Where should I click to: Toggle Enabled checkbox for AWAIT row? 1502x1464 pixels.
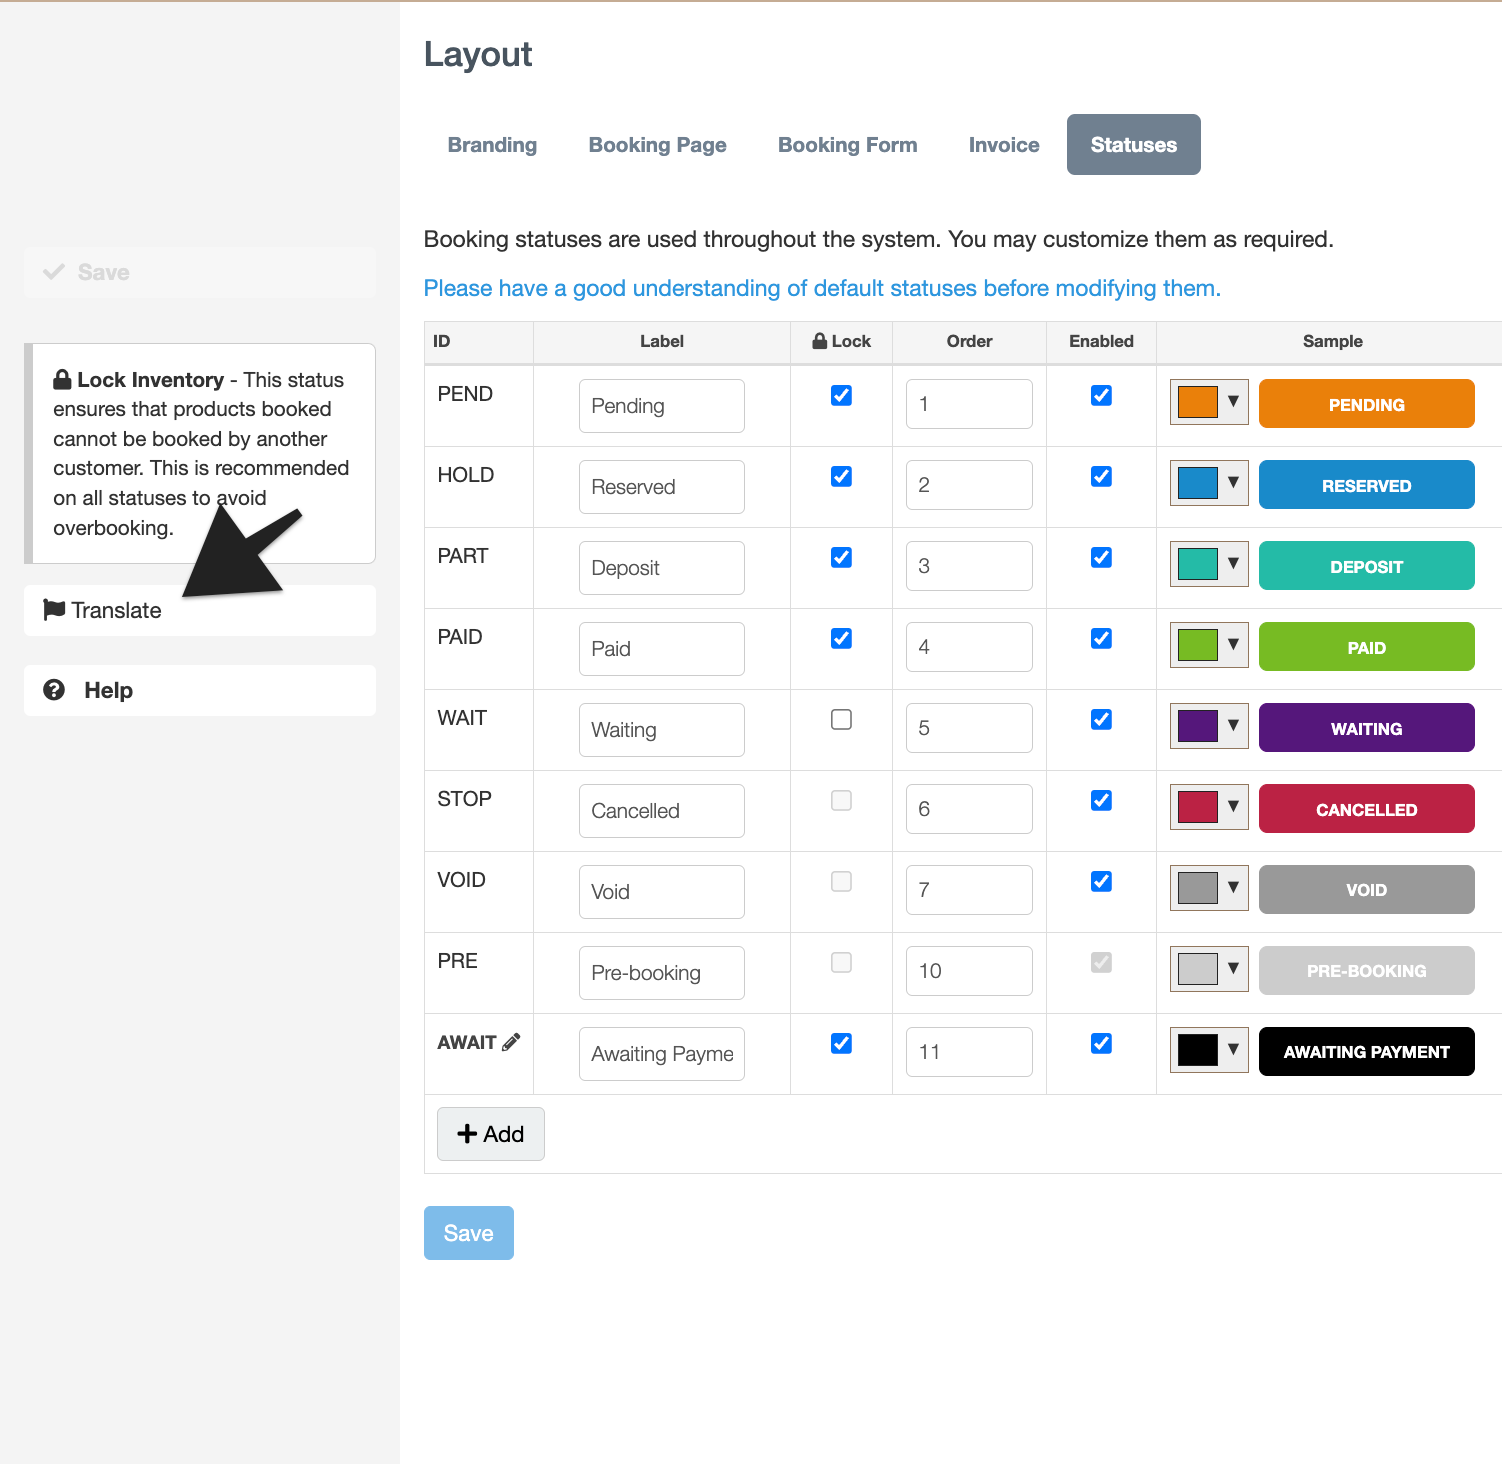tap(1102, 1043)
